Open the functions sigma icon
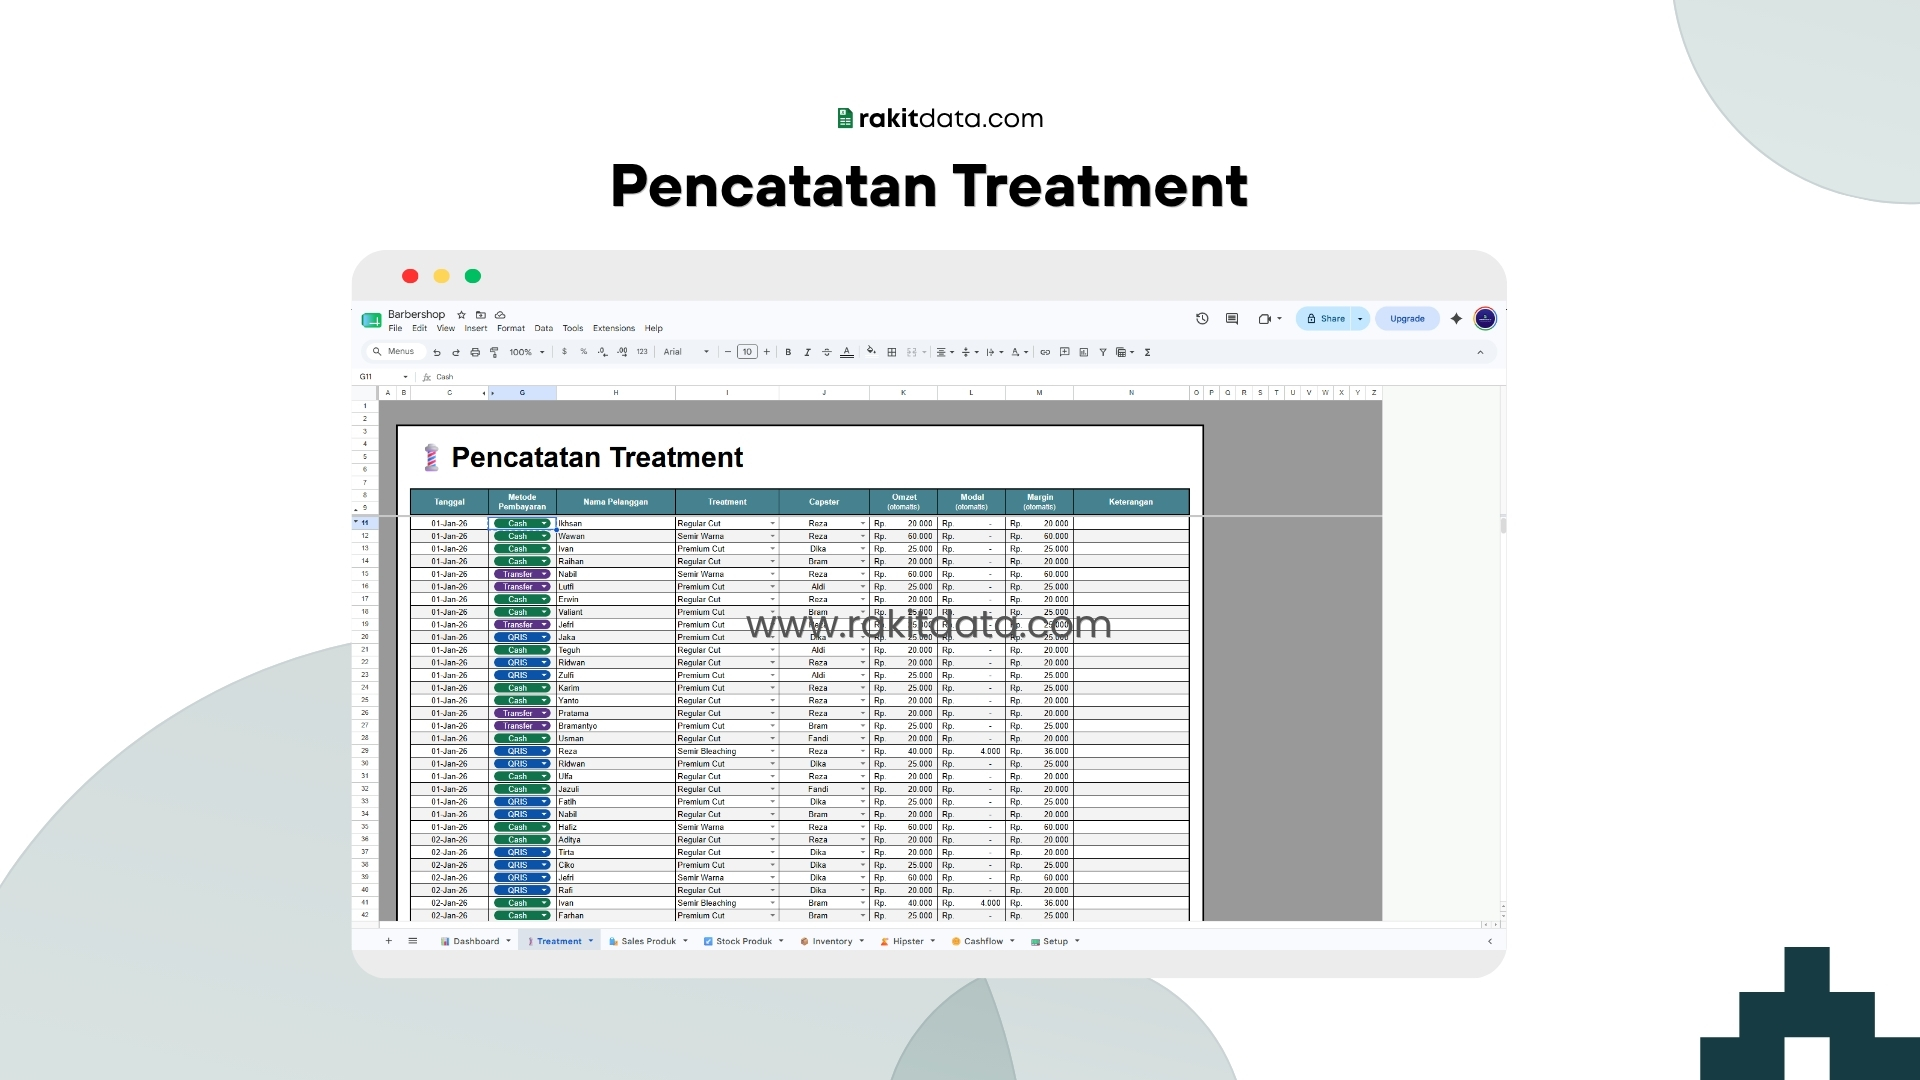 coord(1147,352)
